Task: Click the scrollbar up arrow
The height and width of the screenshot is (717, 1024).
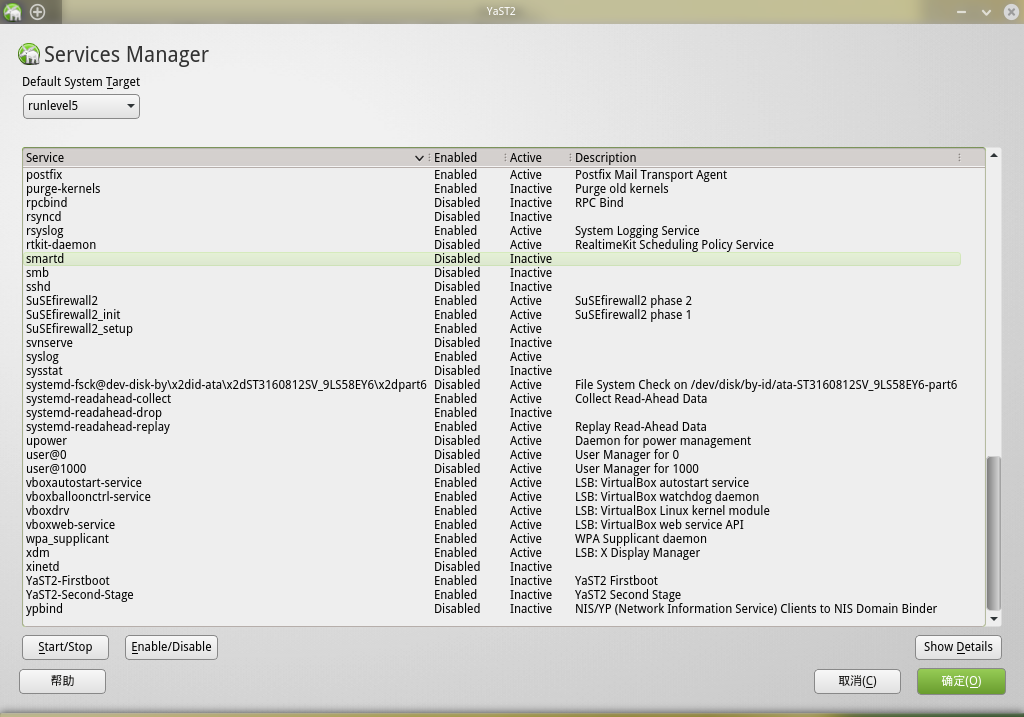Action: coord(993,155)
